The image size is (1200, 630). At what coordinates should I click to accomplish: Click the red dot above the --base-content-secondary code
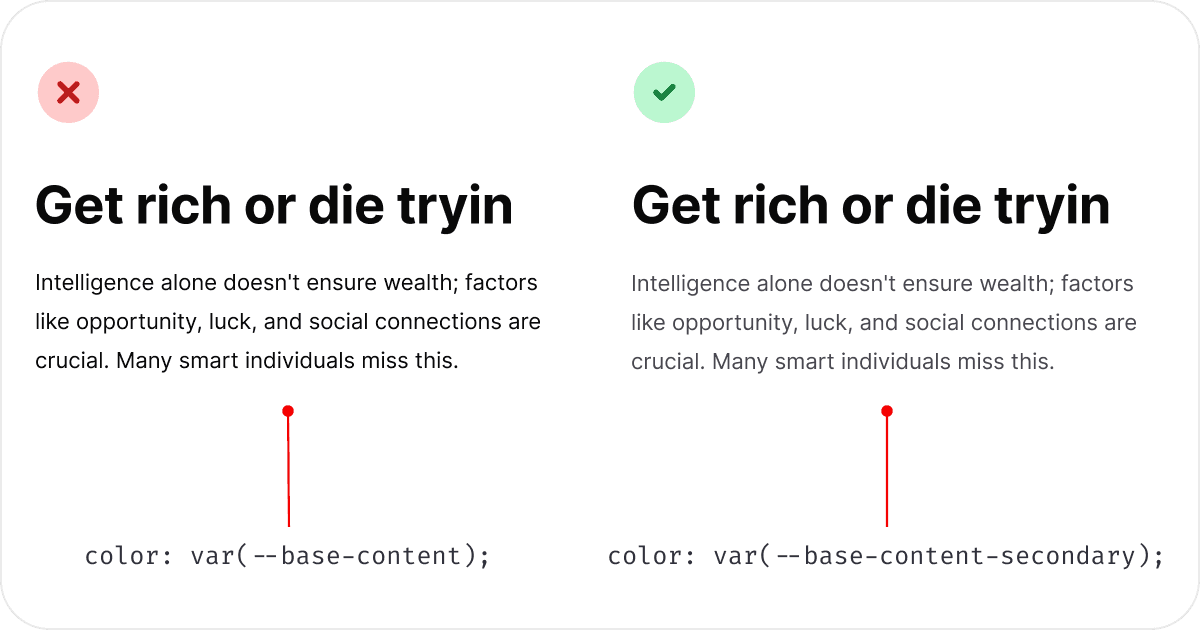(x=886, y=411)
